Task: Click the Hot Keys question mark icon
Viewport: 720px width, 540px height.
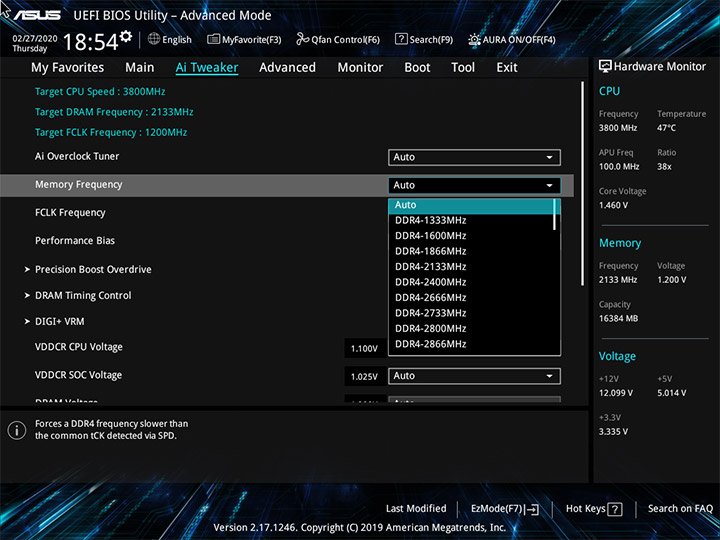Action: [x=615, y=509]
